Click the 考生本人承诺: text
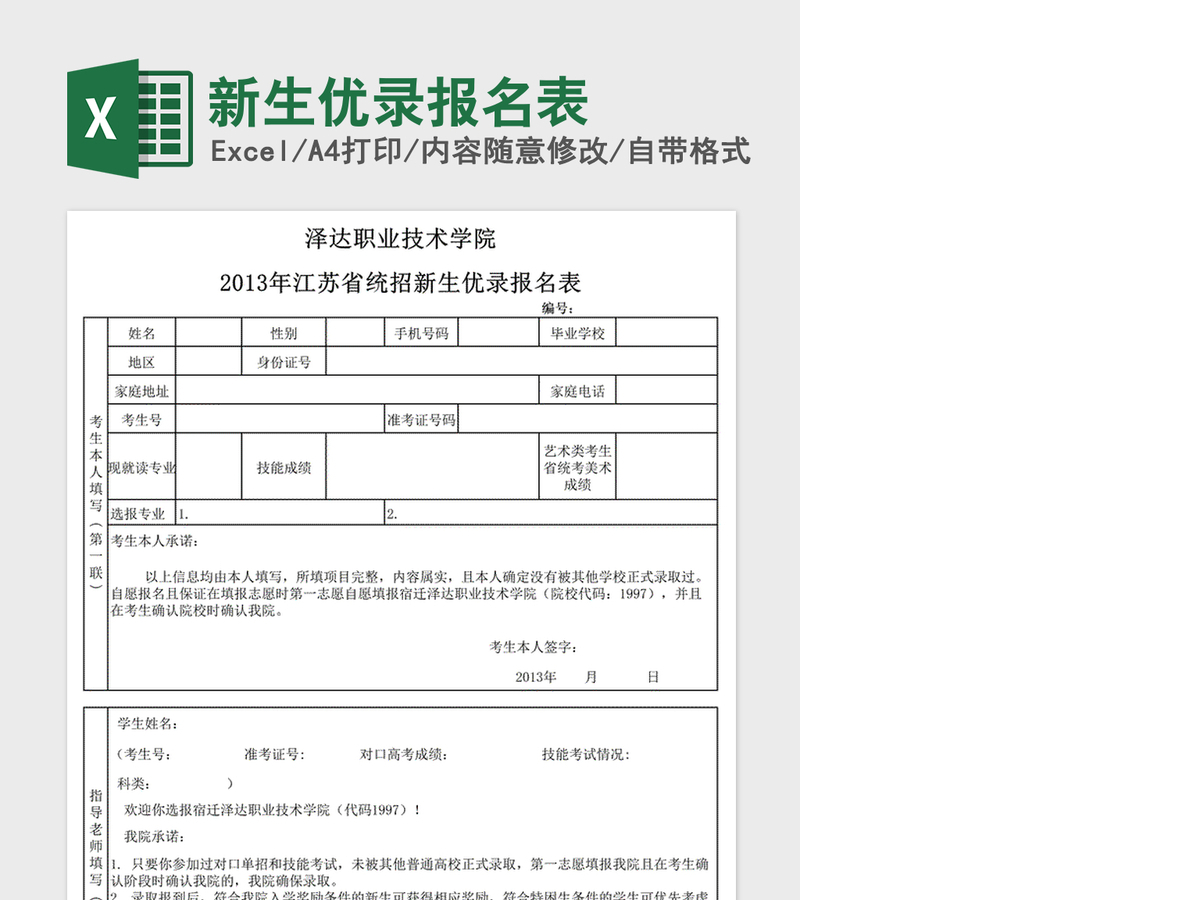 point(155,541)
